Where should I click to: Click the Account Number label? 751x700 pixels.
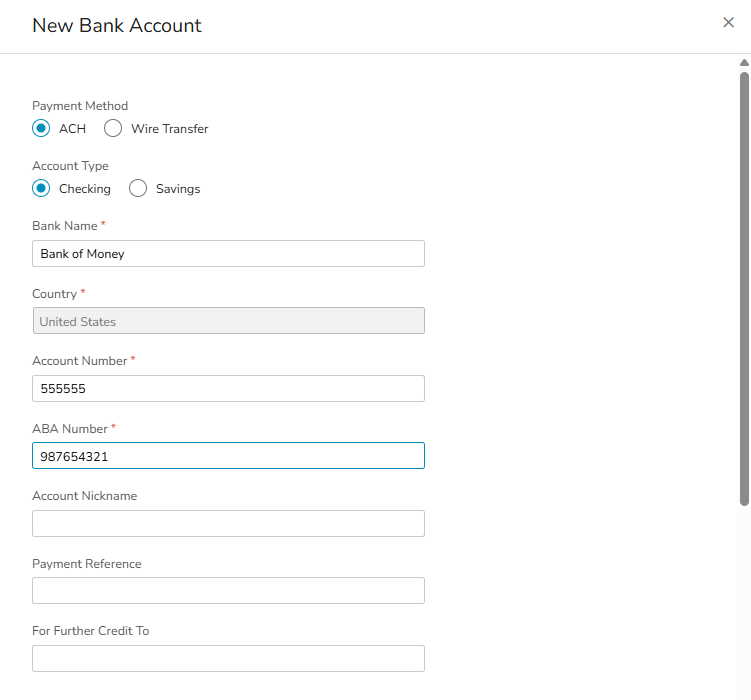(80, 361)
